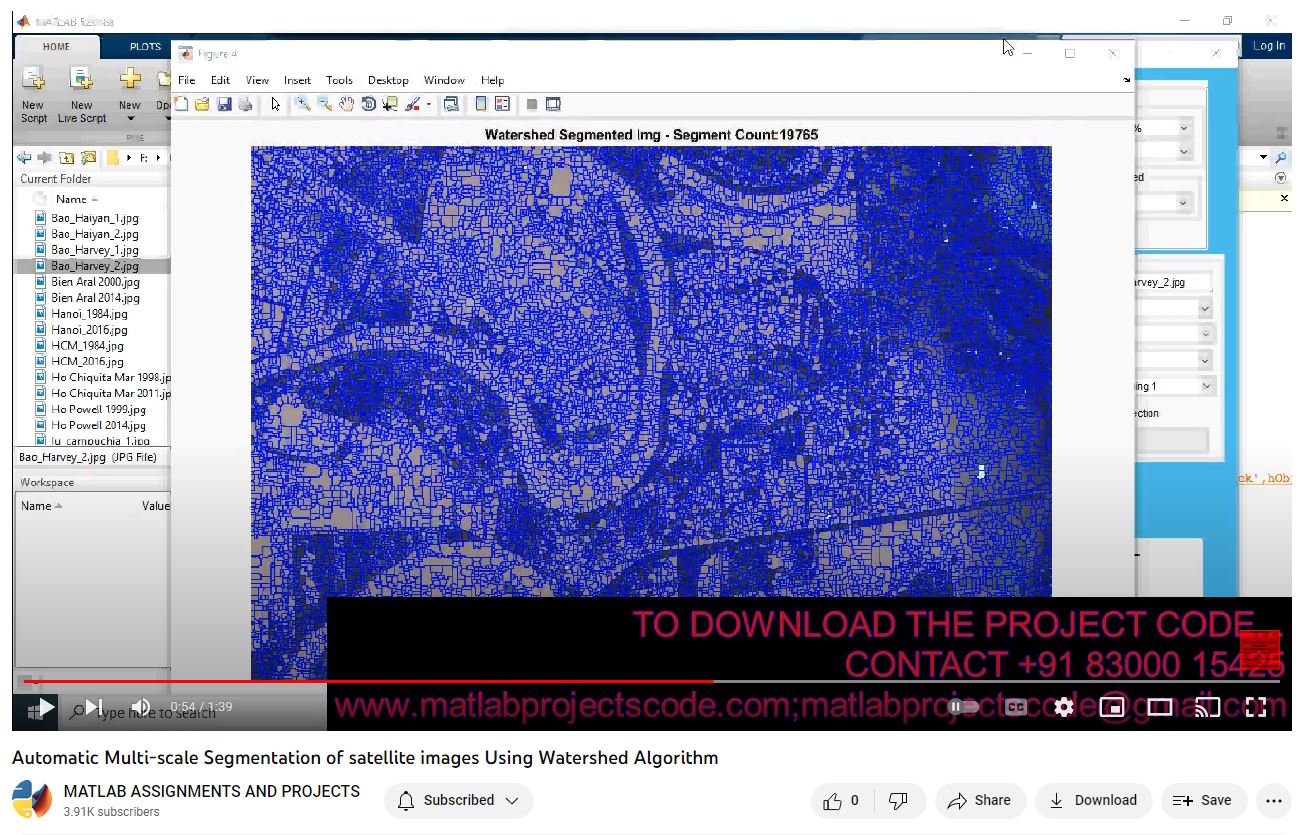Select Hanoi_1984.jpg in the Current Folder list
This screenshot has height=835, width=1298.
point(89,314)
